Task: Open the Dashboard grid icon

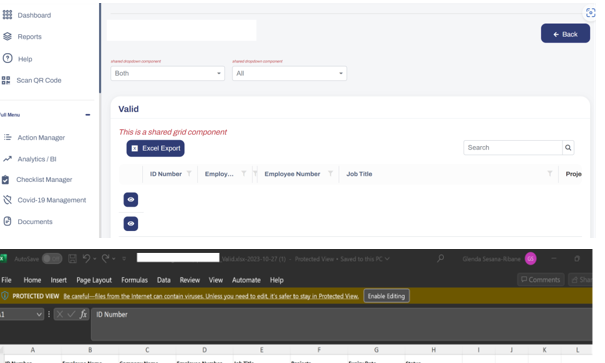Action: [x=7, y=15]
